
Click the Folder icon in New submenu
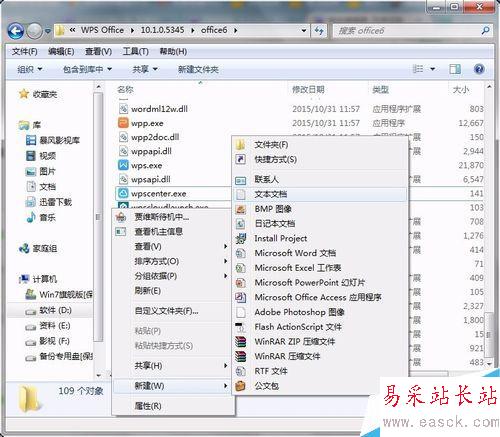[240, 144]
